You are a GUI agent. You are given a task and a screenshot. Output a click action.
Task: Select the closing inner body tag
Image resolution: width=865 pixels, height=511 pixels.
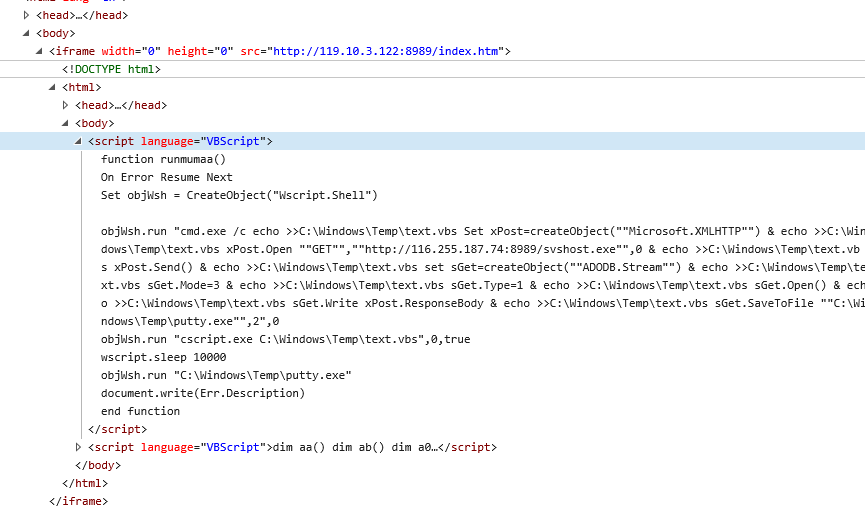click(x=98, y=465)
